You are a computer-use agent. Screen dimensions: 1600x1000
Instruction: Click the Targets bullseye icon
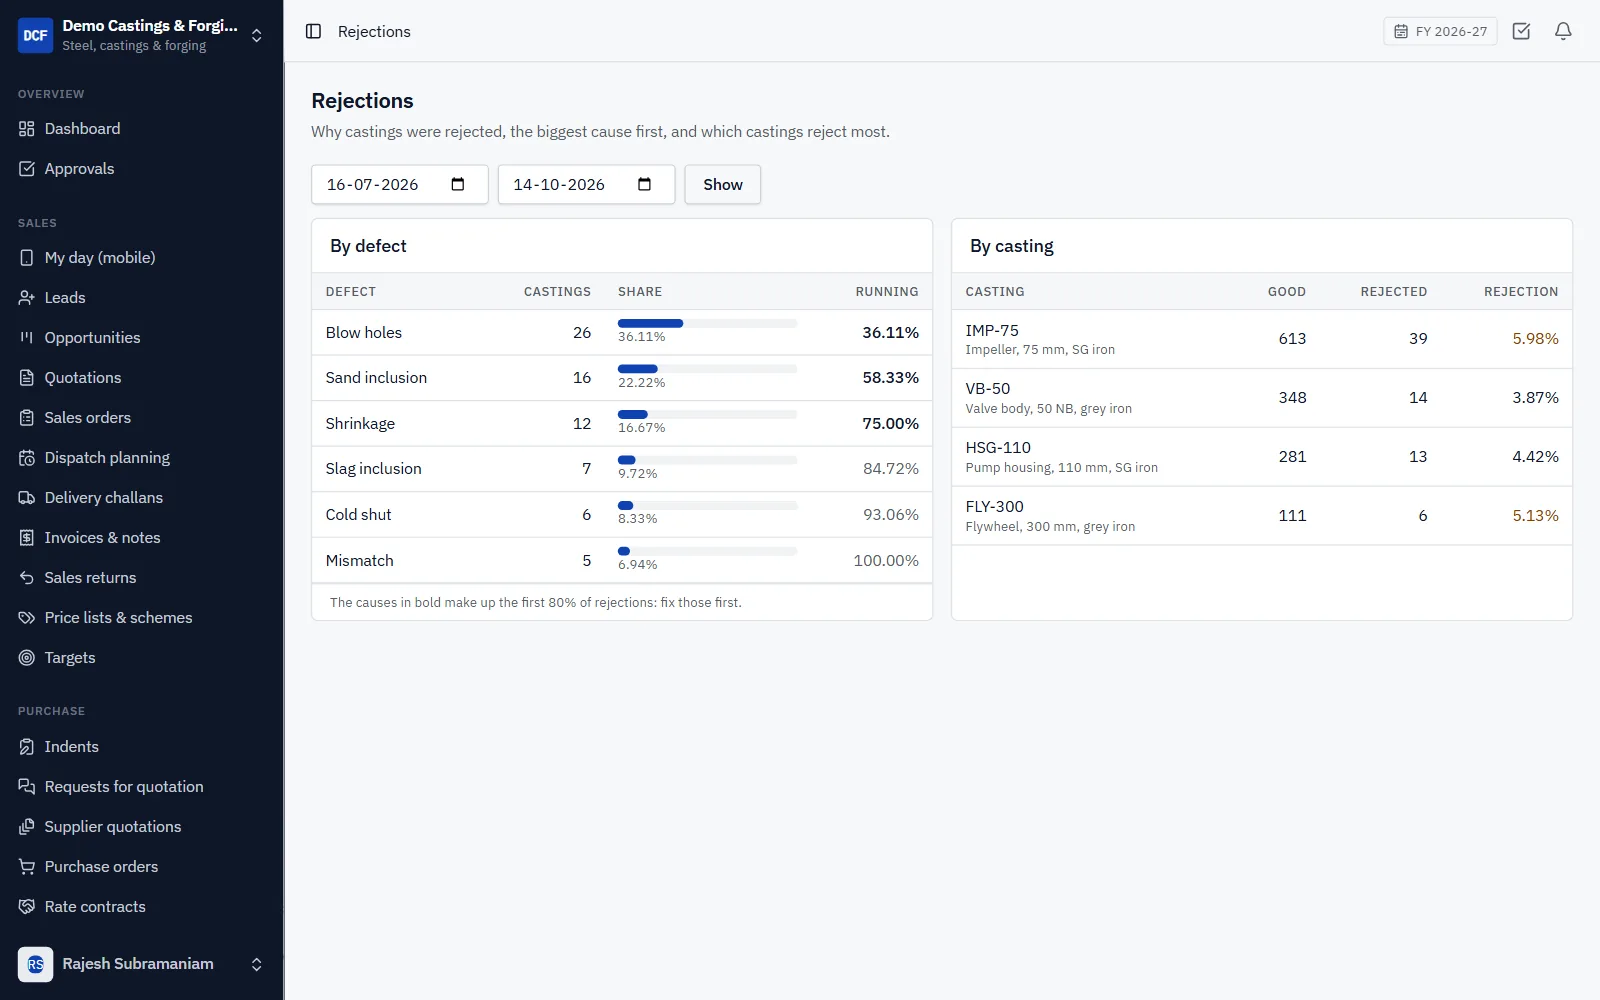pos(27,658)
